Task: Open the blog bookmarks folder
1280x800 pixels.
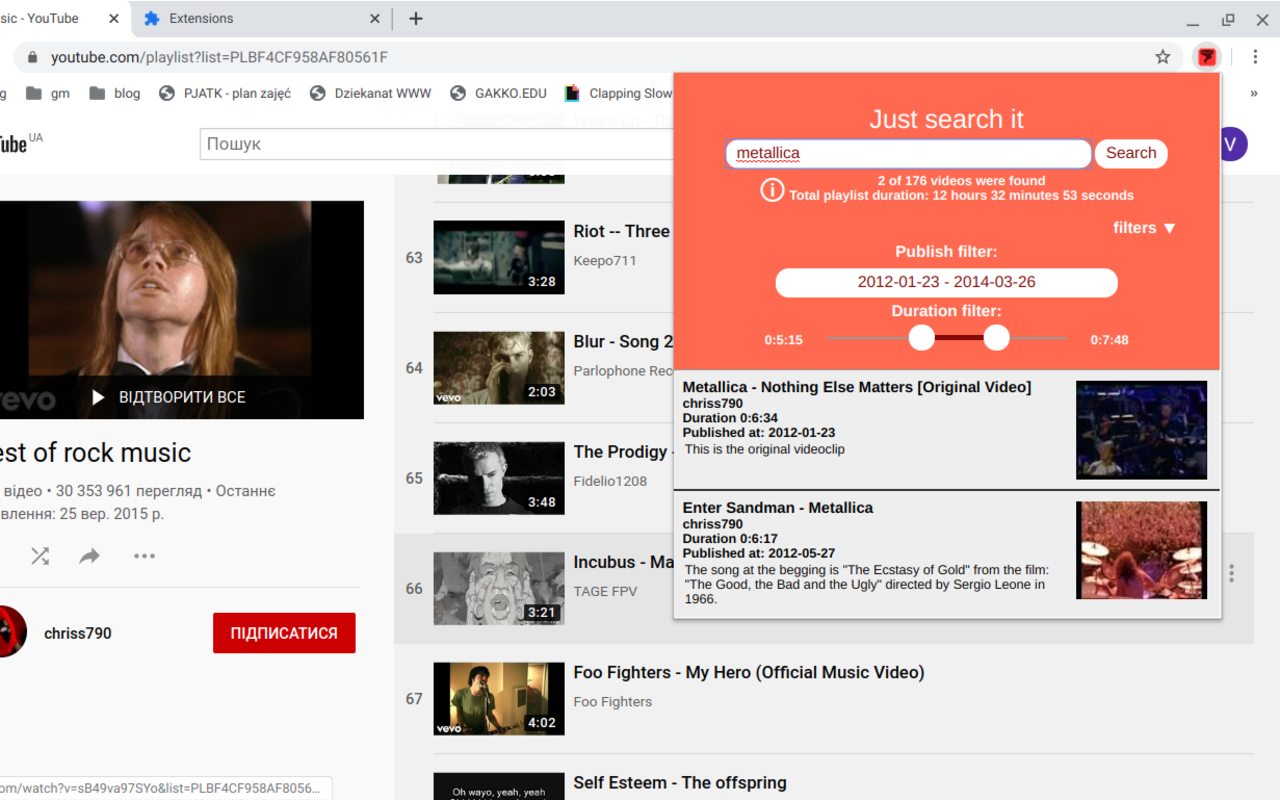Action: tap(115, 93)
